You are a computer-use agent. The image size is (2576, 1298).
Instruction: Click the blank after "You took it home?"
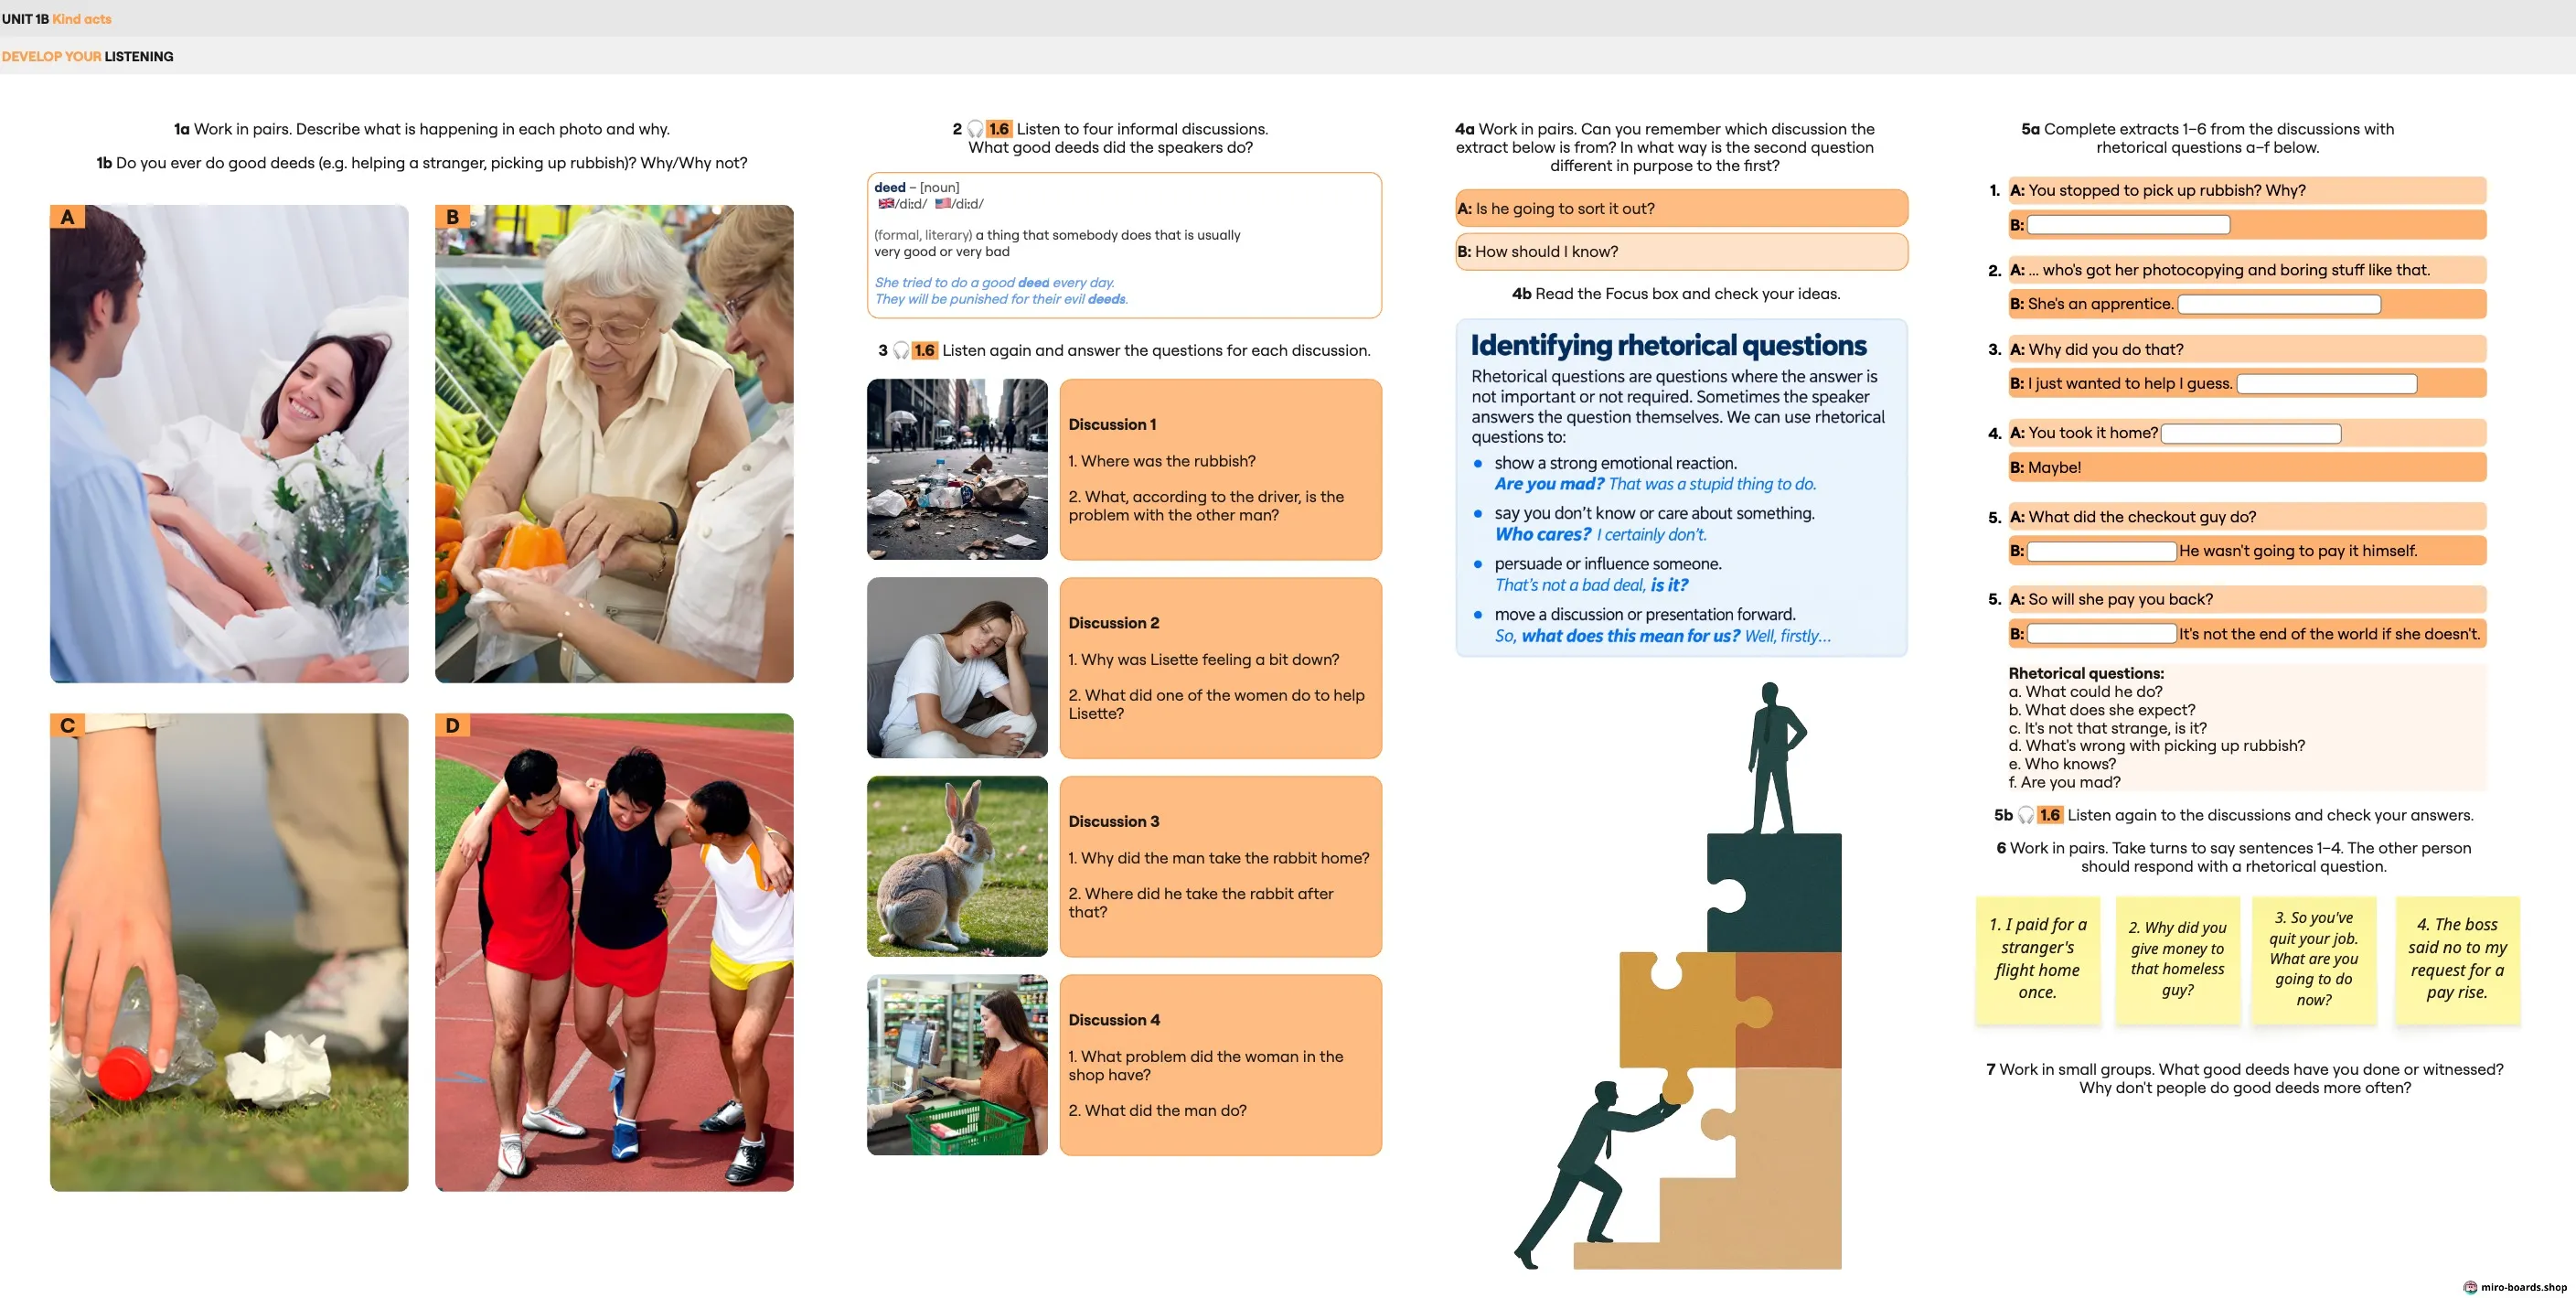tap(2251, 433)
